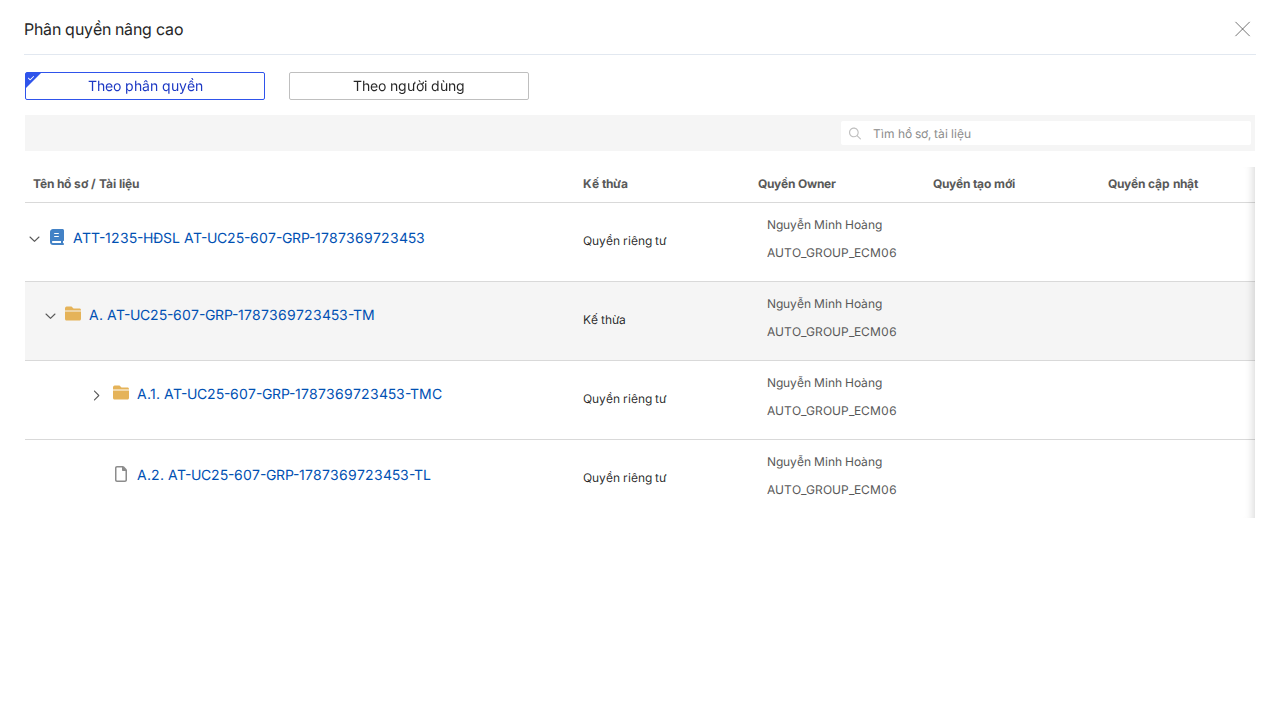
Task: Select the Theo phân quyền tab
Action: (x=145, y=86)
